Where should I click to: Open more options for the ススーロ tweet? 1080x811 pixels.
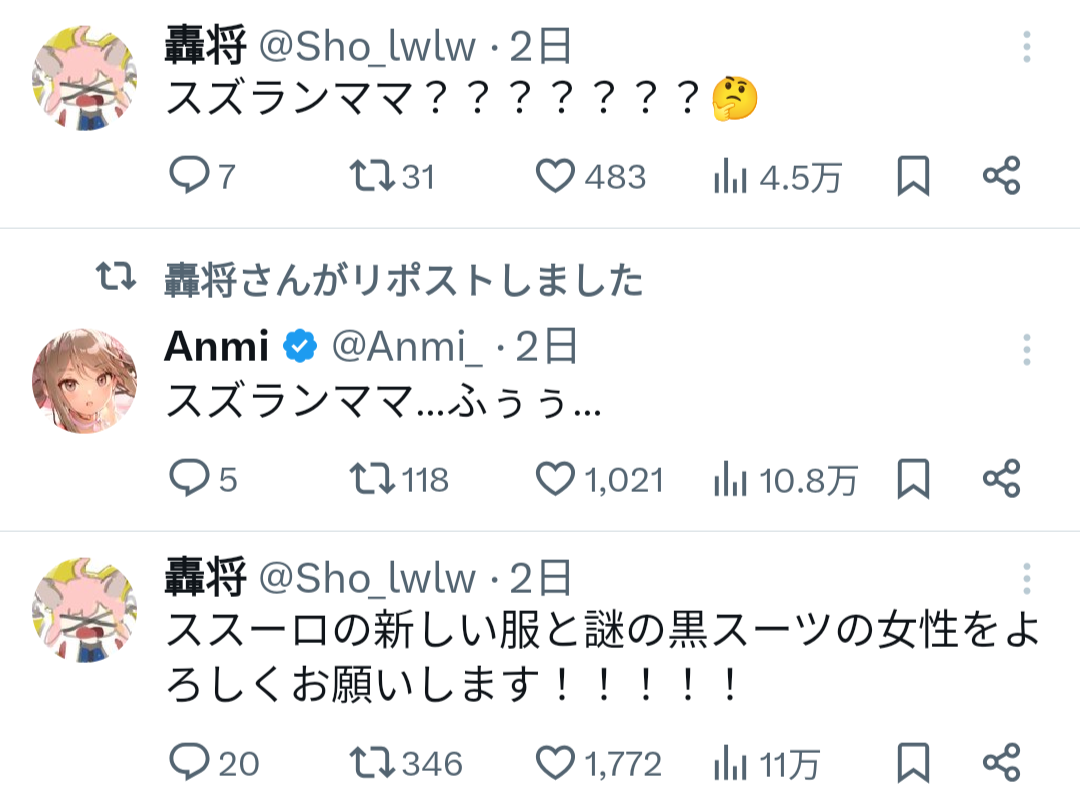tap(1027, 578)
